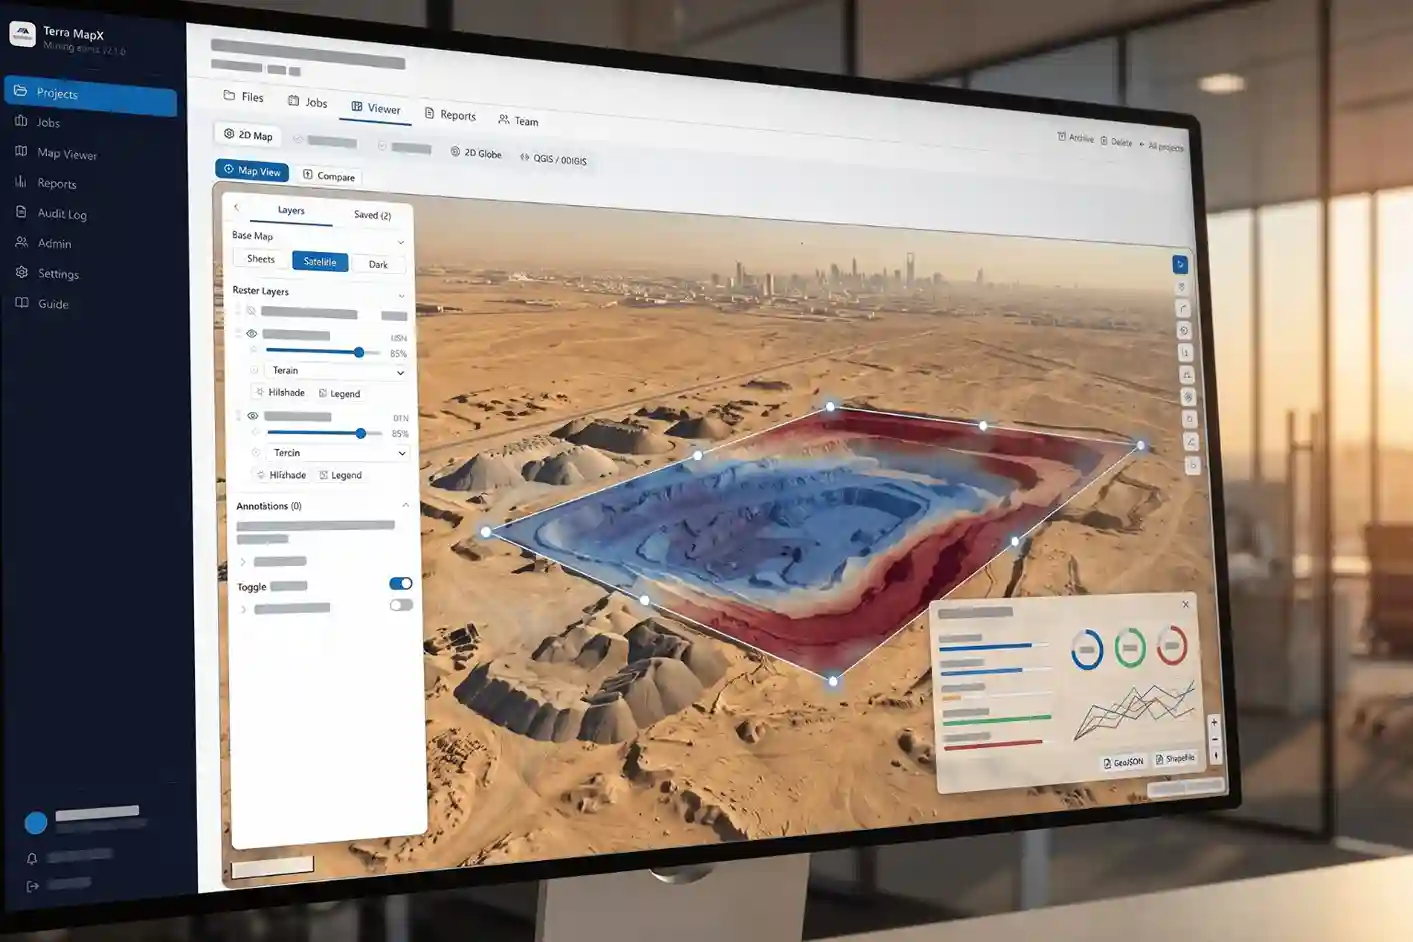The width and height of the screenshot is (1413, 942).
Task: Turn off the blue Toggle switch
Action: [400, 583]
